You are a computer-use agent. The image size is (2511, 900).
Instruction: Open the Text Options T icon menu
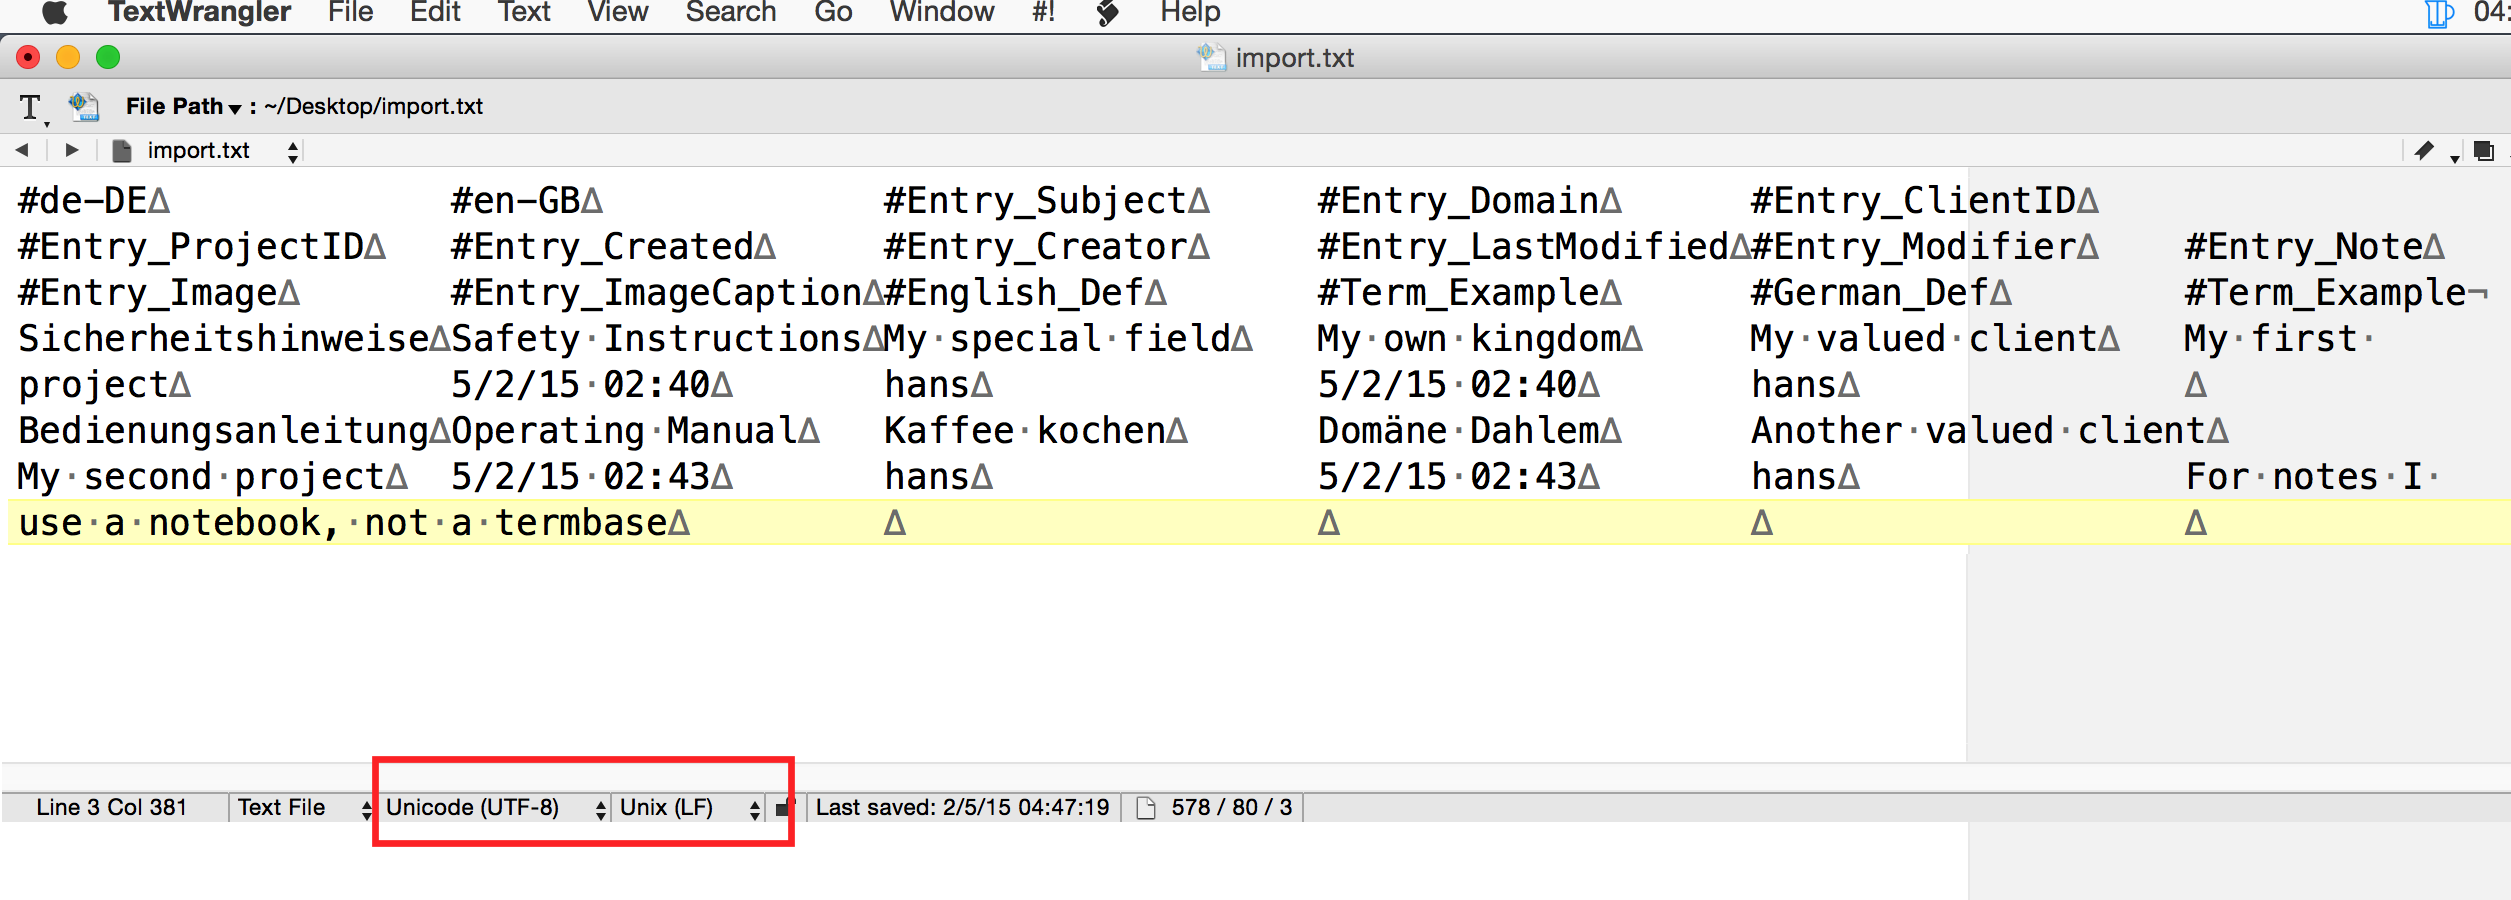[31, 107]
